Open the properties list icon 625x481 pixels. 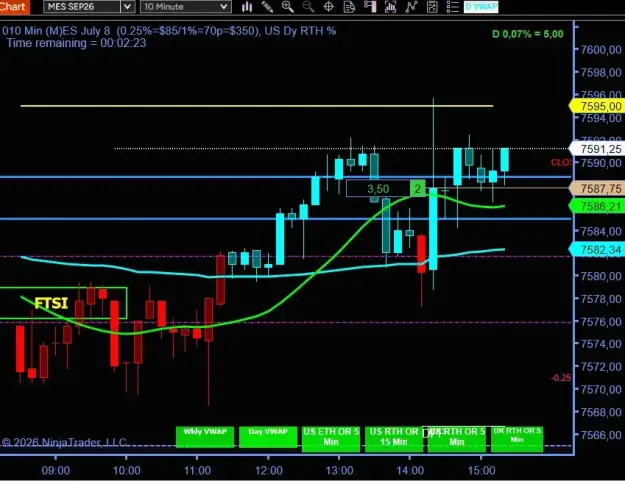(x=453, y=7)
